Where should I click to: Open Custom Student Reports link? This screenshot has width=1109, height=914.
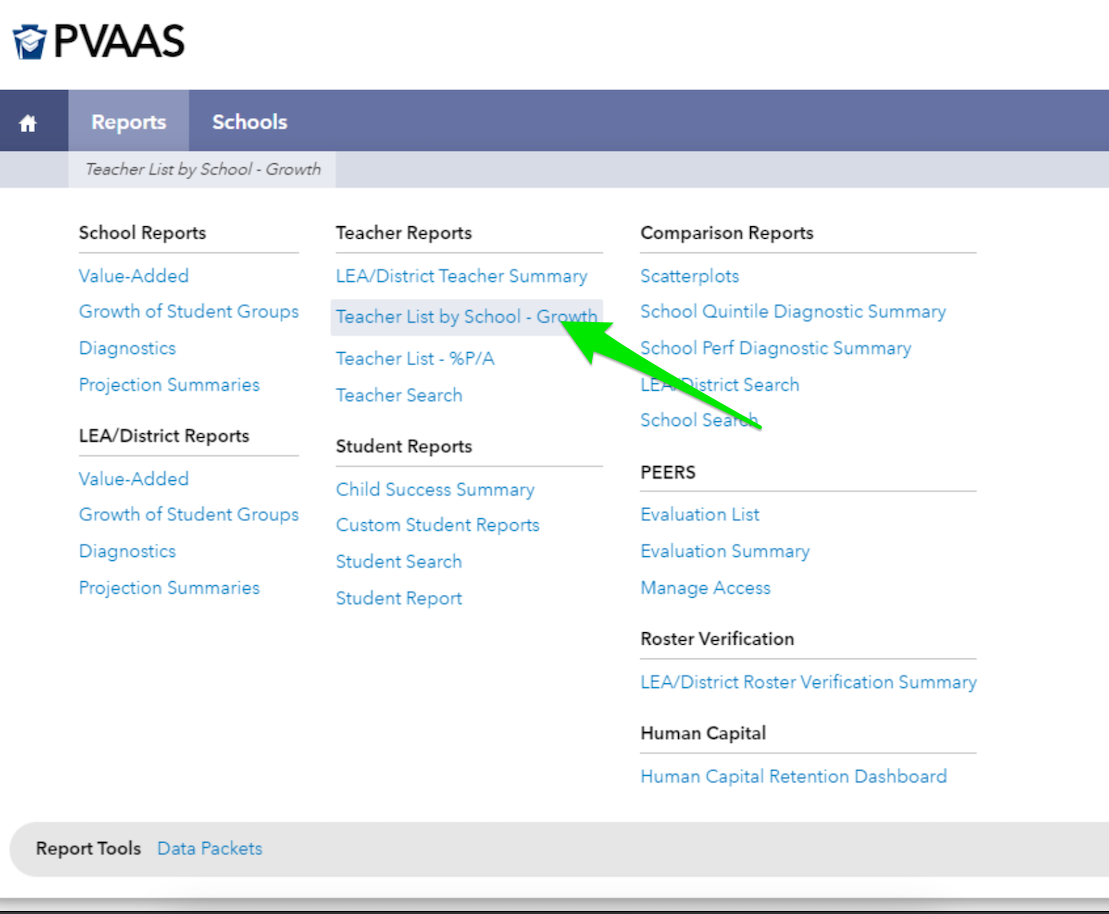(438, 525)
